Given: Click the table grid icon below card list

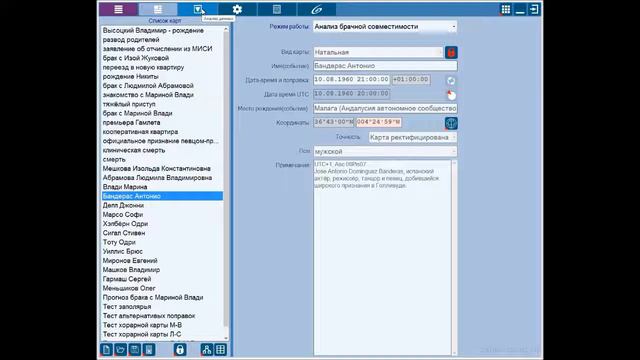Looking at the screenshot, I should 220,349.
